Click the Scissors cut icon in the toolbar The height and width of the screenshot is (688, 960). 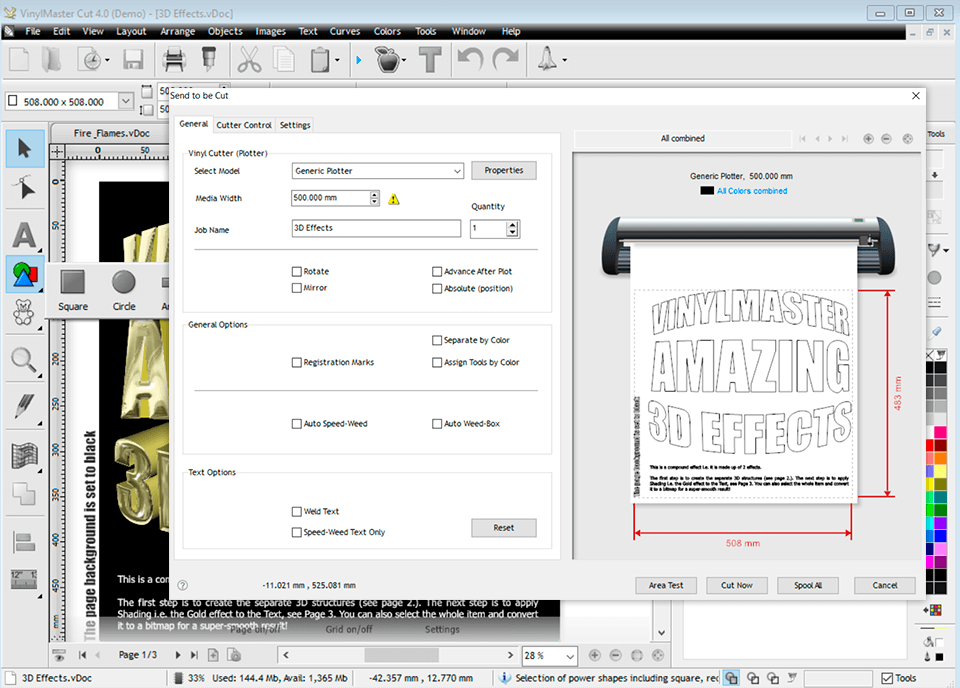pyautogui.click(x=250, y=60)
